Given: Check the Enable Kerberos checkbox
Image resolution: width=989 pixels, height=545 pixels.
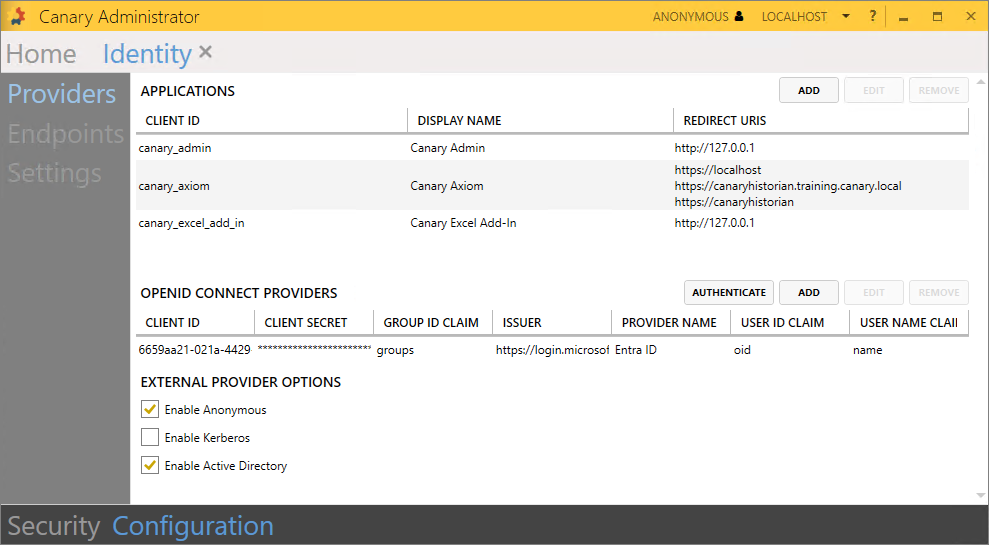Looking at the screenshot, I should pyautogui.click(x=150, y=438).
